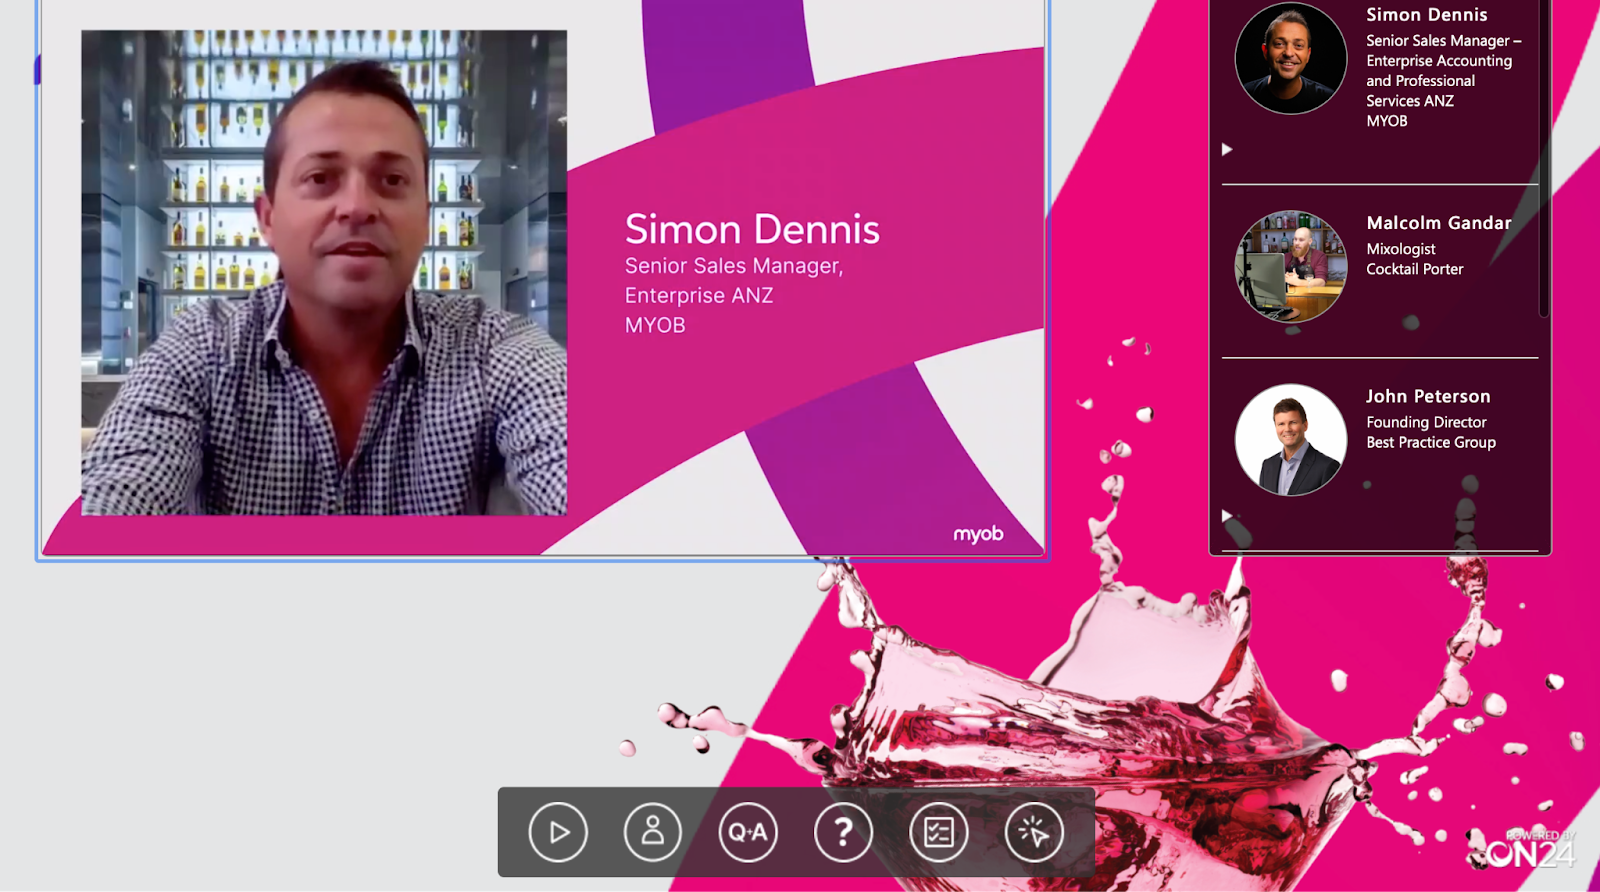This screenshot has width=1600, height=892.
Task: Expand Simon Dennis bio arrow
Action: click(1227, 149)
